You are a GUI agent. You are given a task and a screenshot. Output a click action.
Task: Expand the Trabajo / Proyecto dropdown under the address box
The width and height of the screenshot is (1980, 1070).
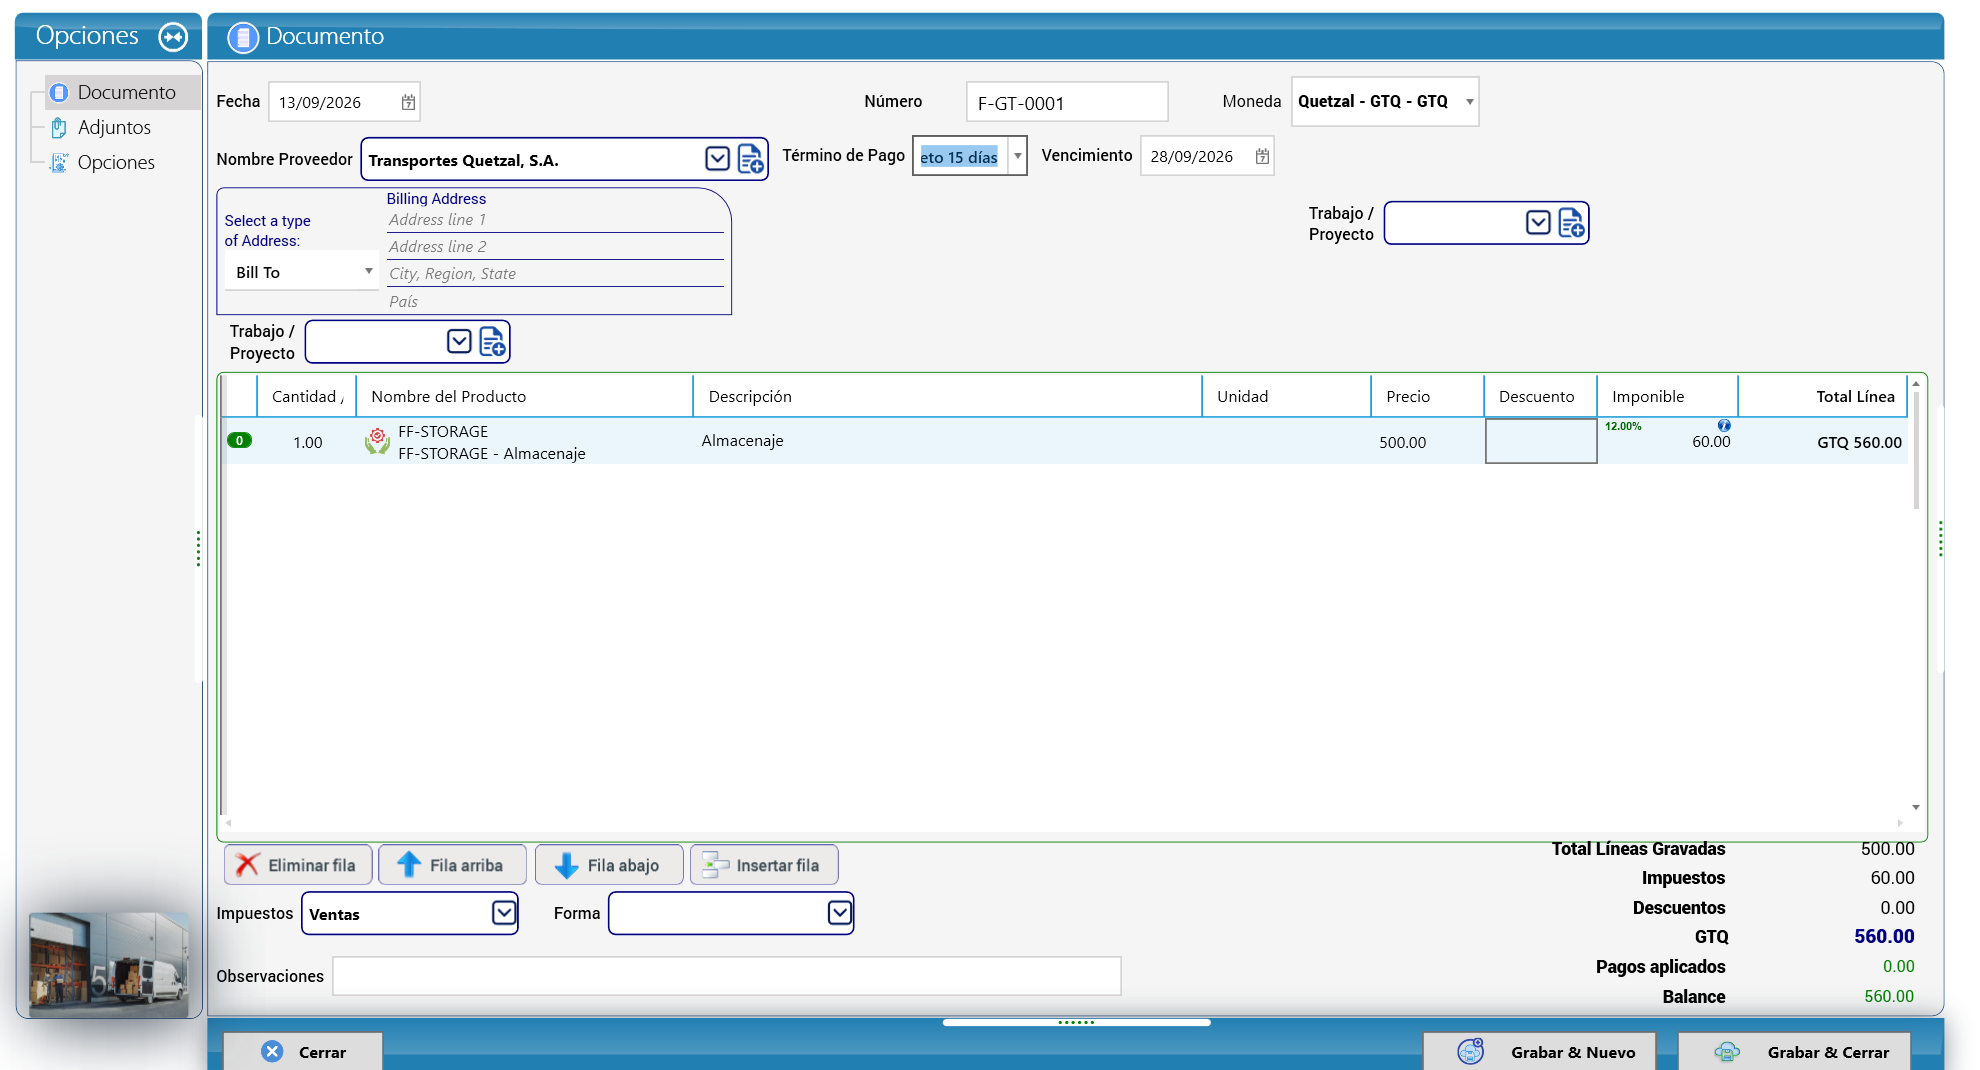459,342
